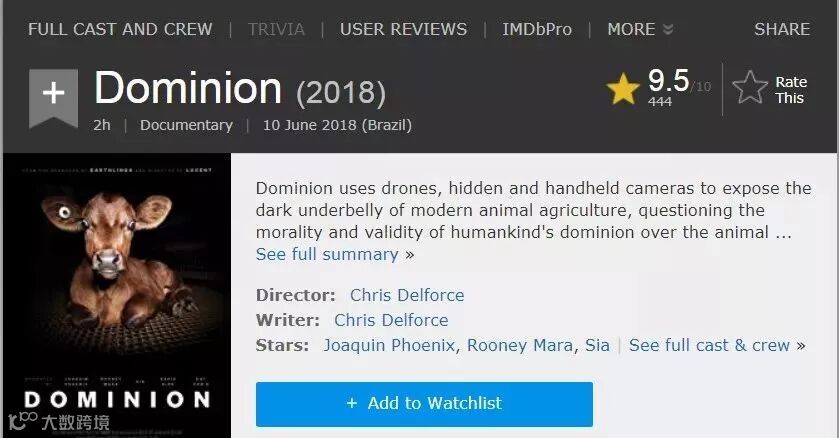Click Add to Watchlist button
The width and height of the screenshot is (839, 438).
click(424, 404)
